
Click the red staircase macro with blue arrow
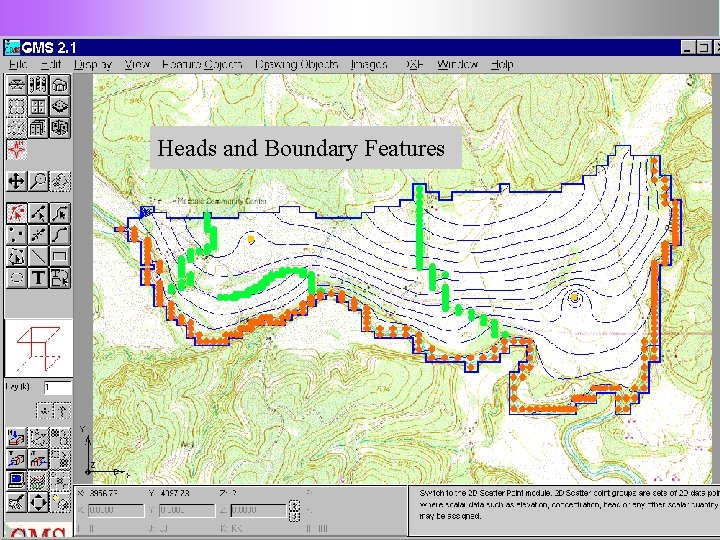38,459
